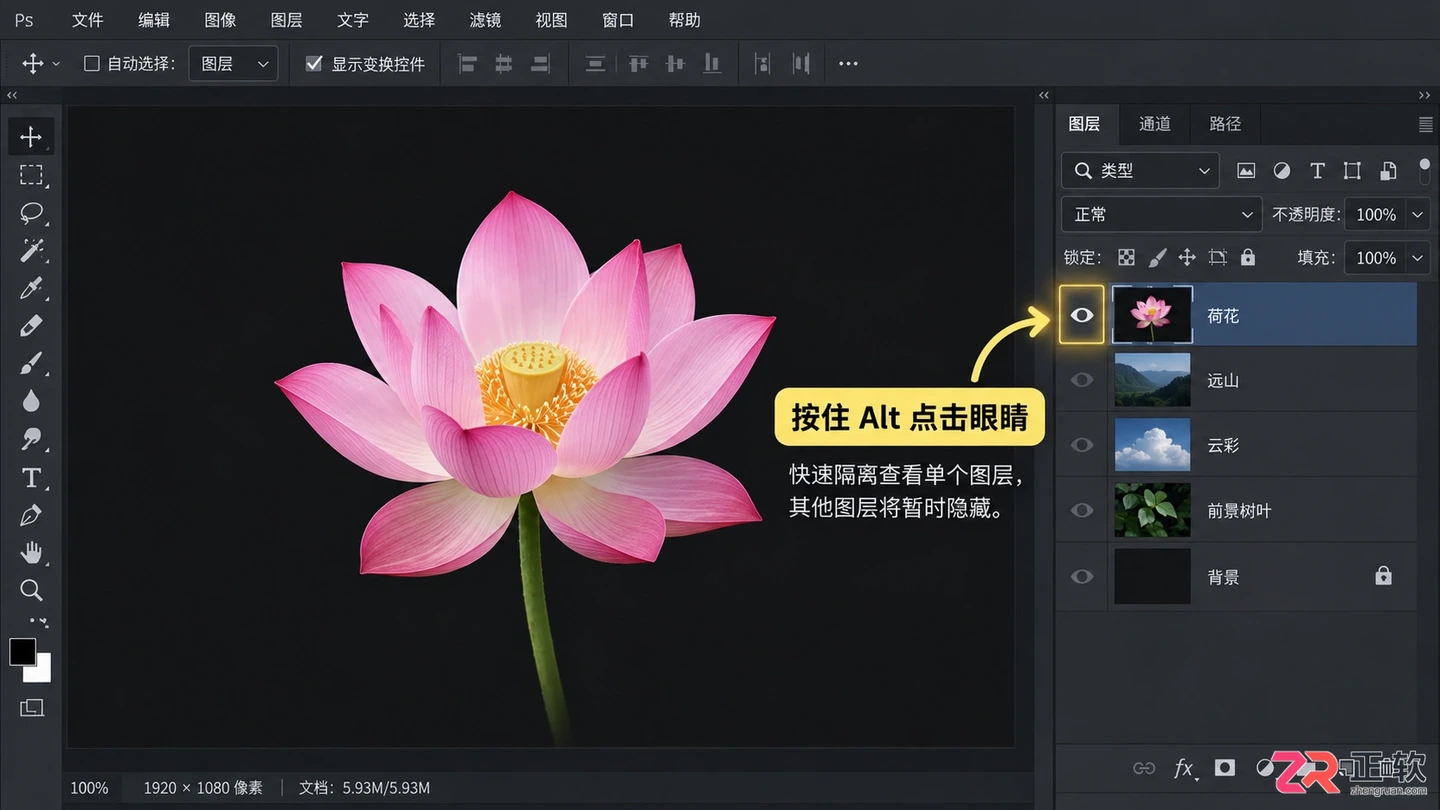
Task: Click the lock all padlock icon
Action: click(1248, 257)
